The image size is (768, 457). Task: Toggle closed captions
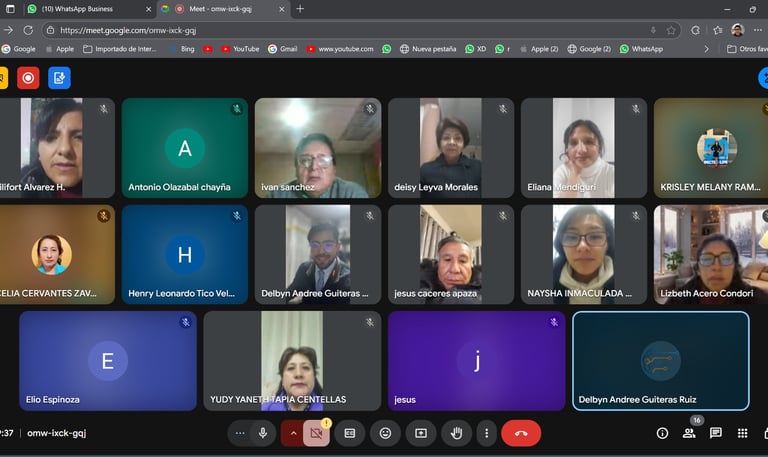coord(350,433)
